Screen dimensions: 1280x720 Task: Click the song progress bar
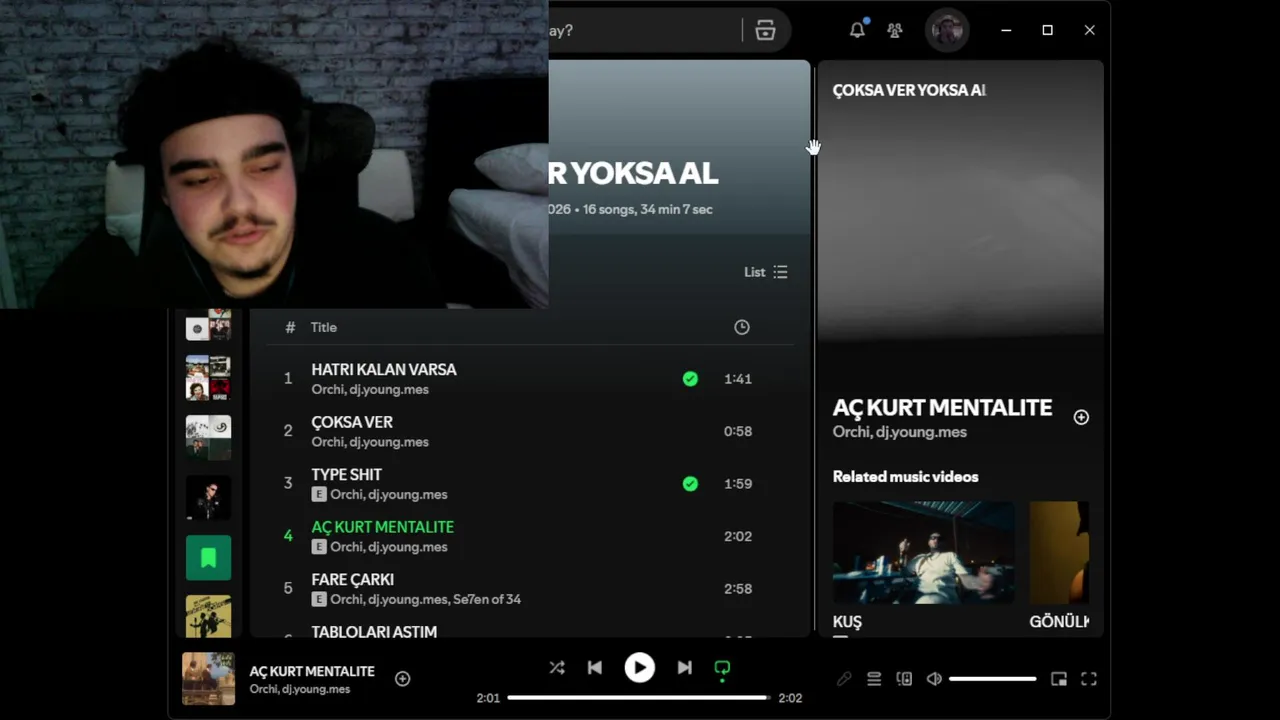pos(639,698)
